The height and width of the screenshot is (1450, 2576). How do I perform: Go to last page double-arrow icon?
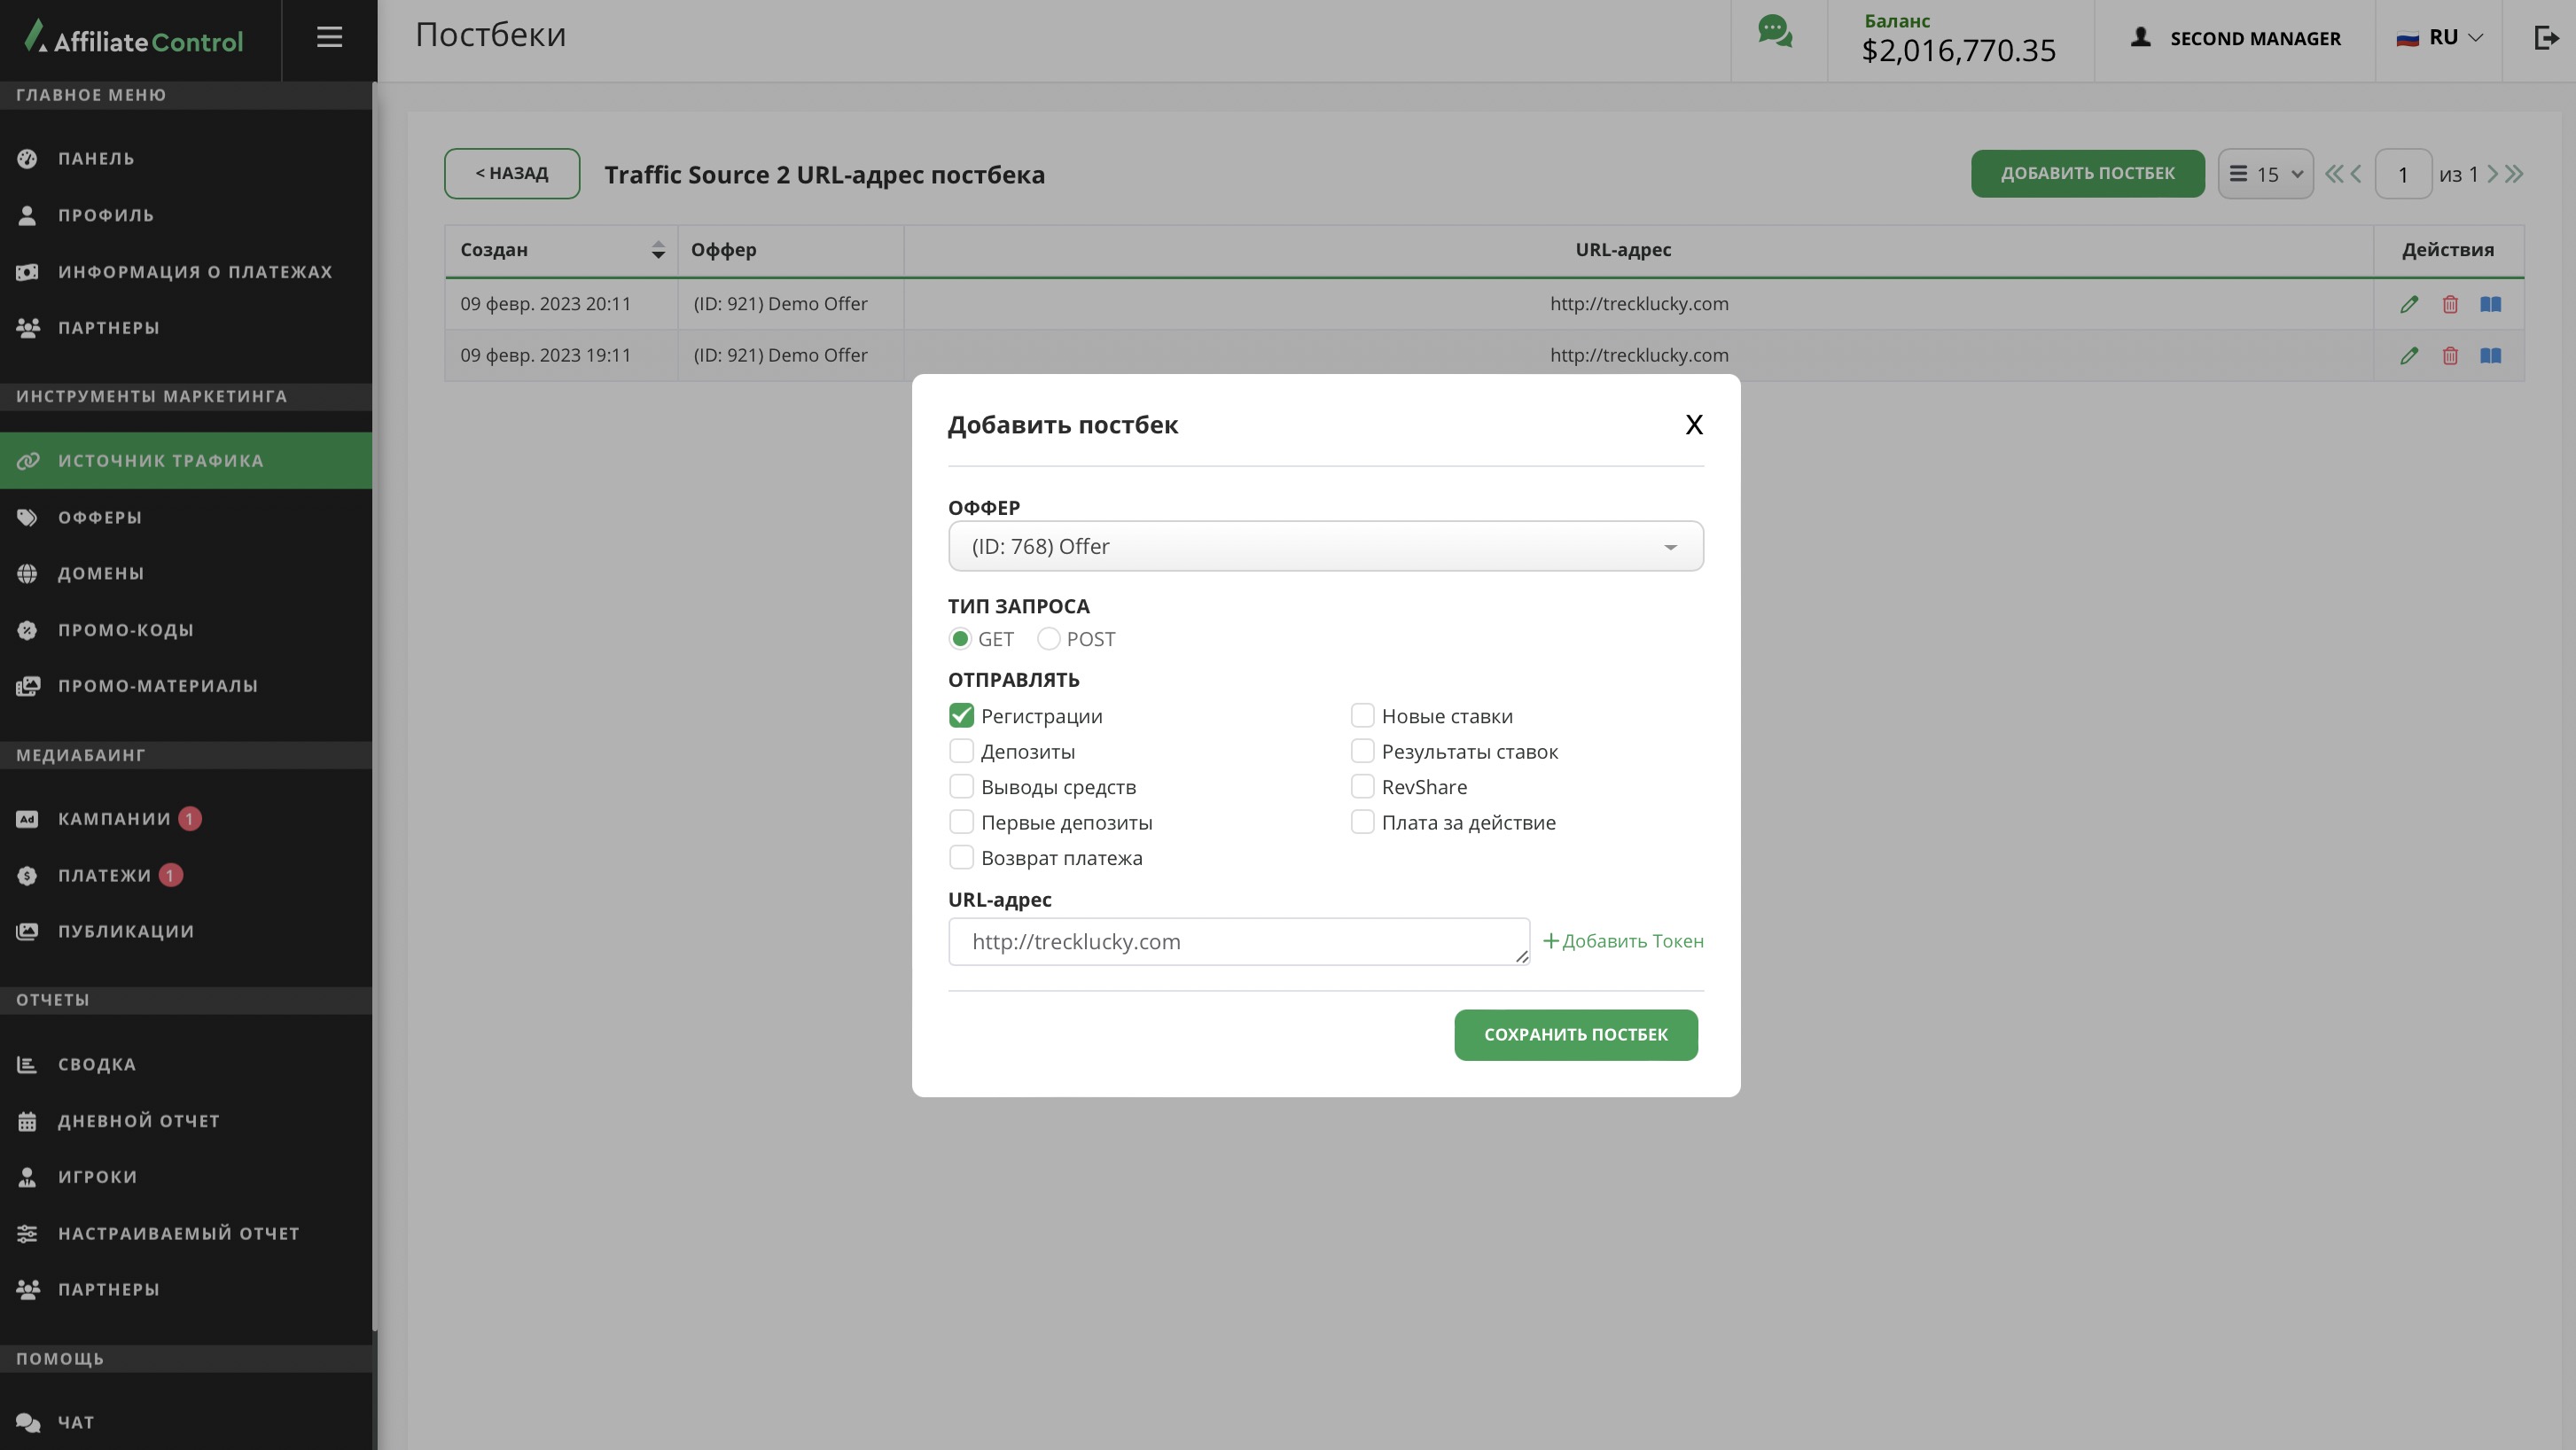tap(2515, 174)
